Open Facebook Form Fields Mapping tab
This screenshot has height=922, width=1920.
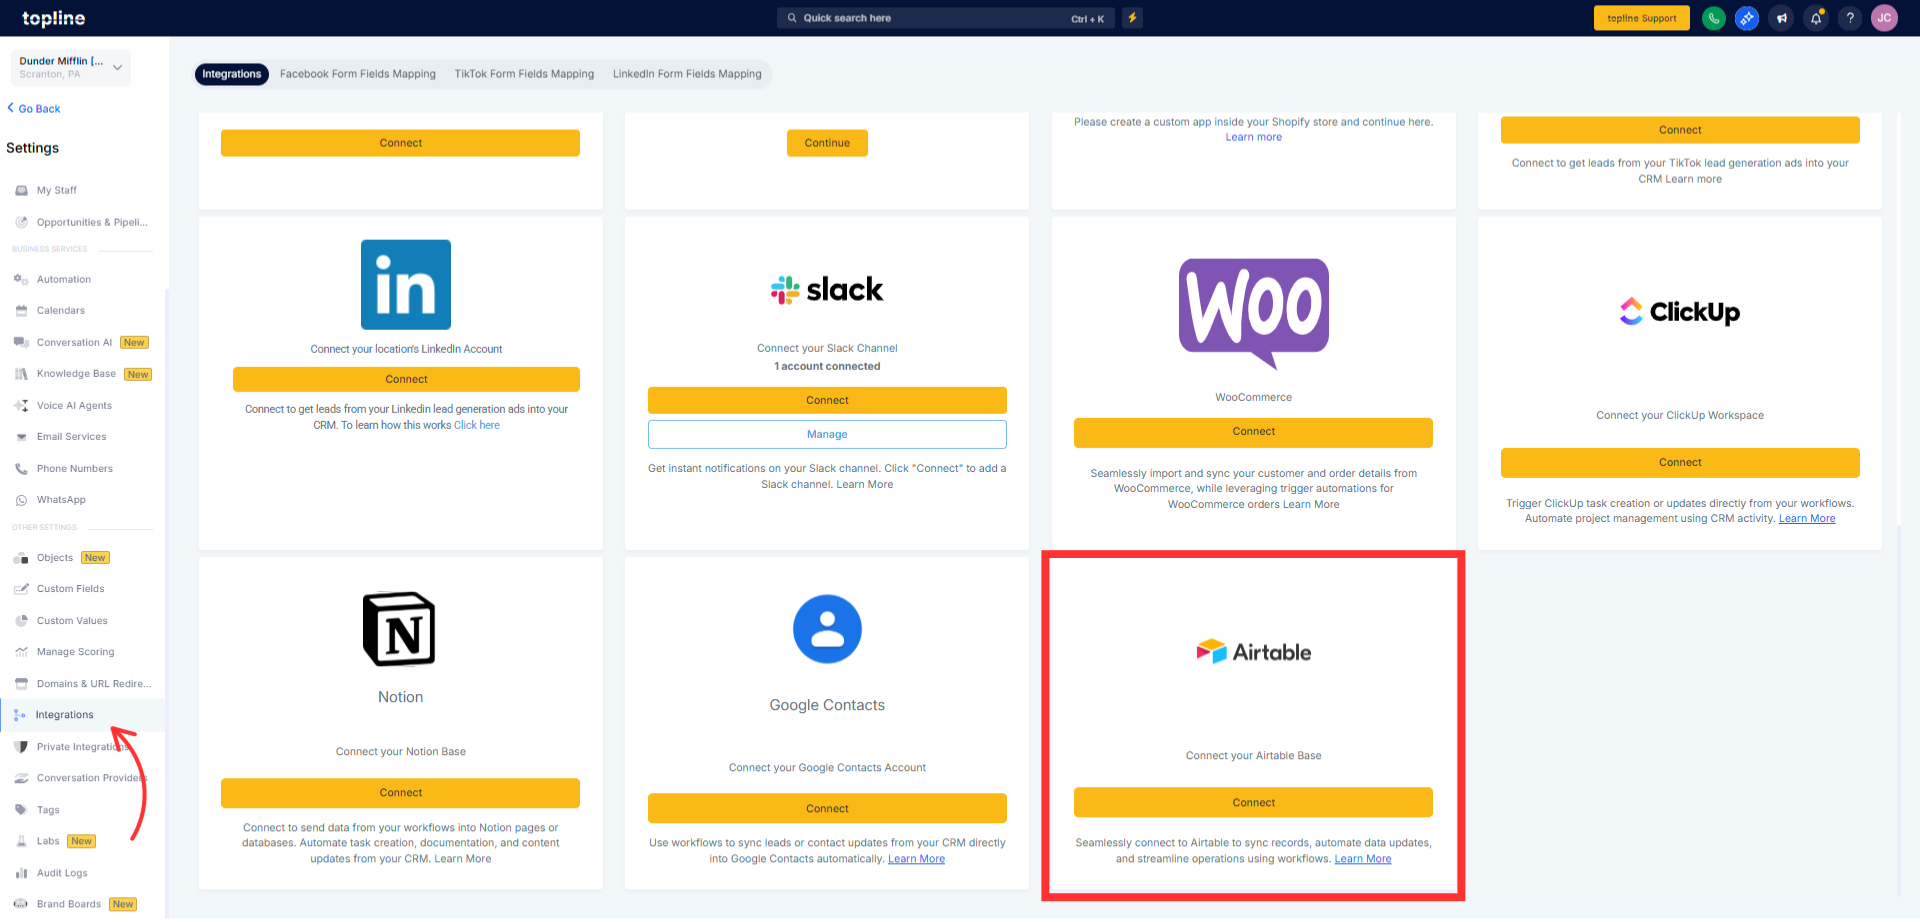pyautogui.click(x=358, y=74)
